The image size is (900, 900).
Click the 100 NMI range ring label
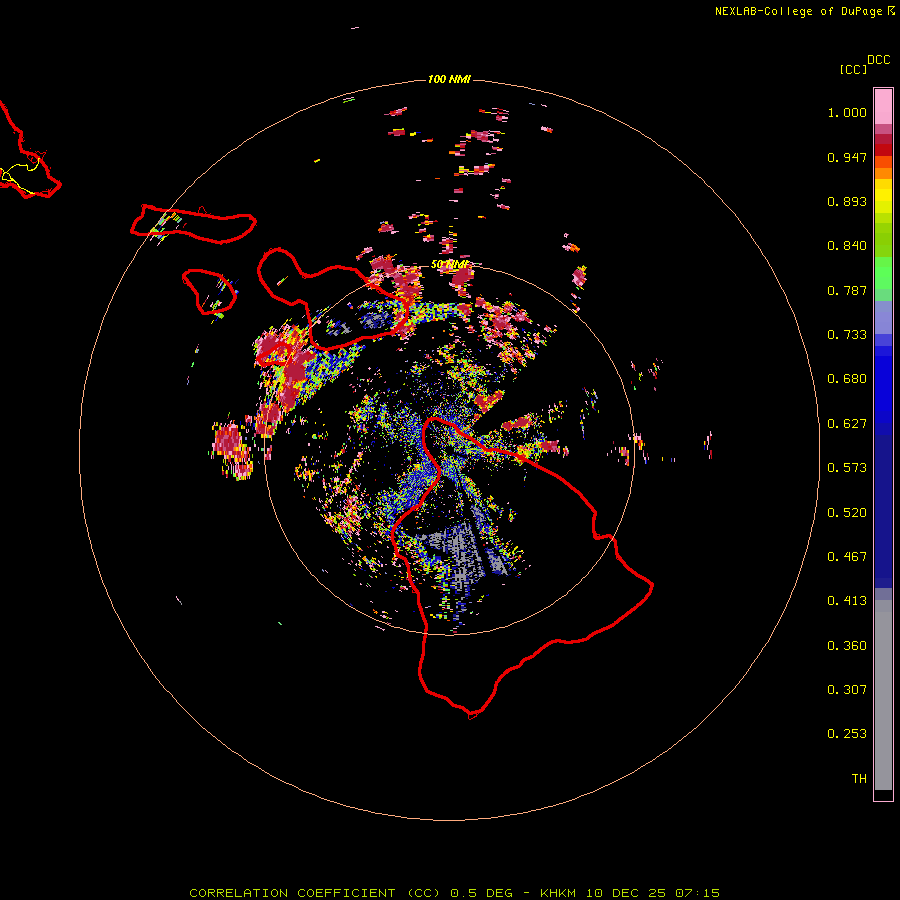click(x=449, y=79)
